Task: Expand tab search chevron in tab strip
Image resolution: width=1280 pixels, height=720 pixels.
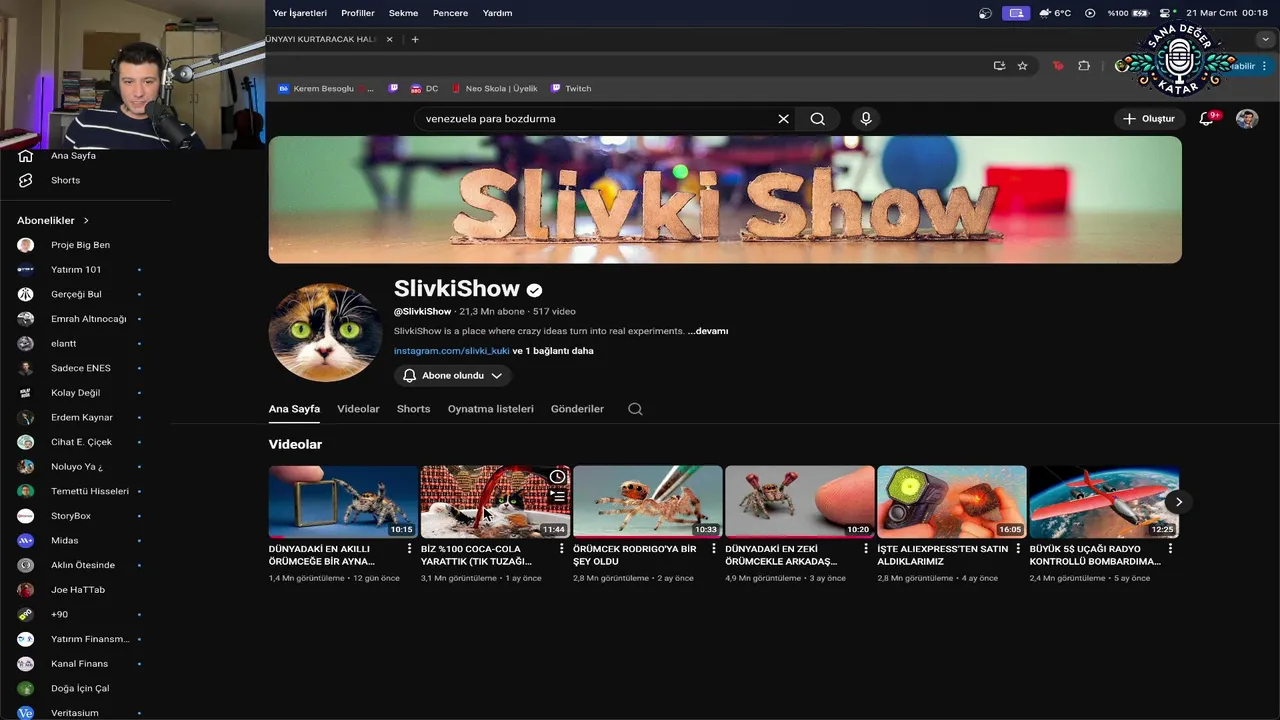Action: pyautogui.click(x=1265, y=39)
